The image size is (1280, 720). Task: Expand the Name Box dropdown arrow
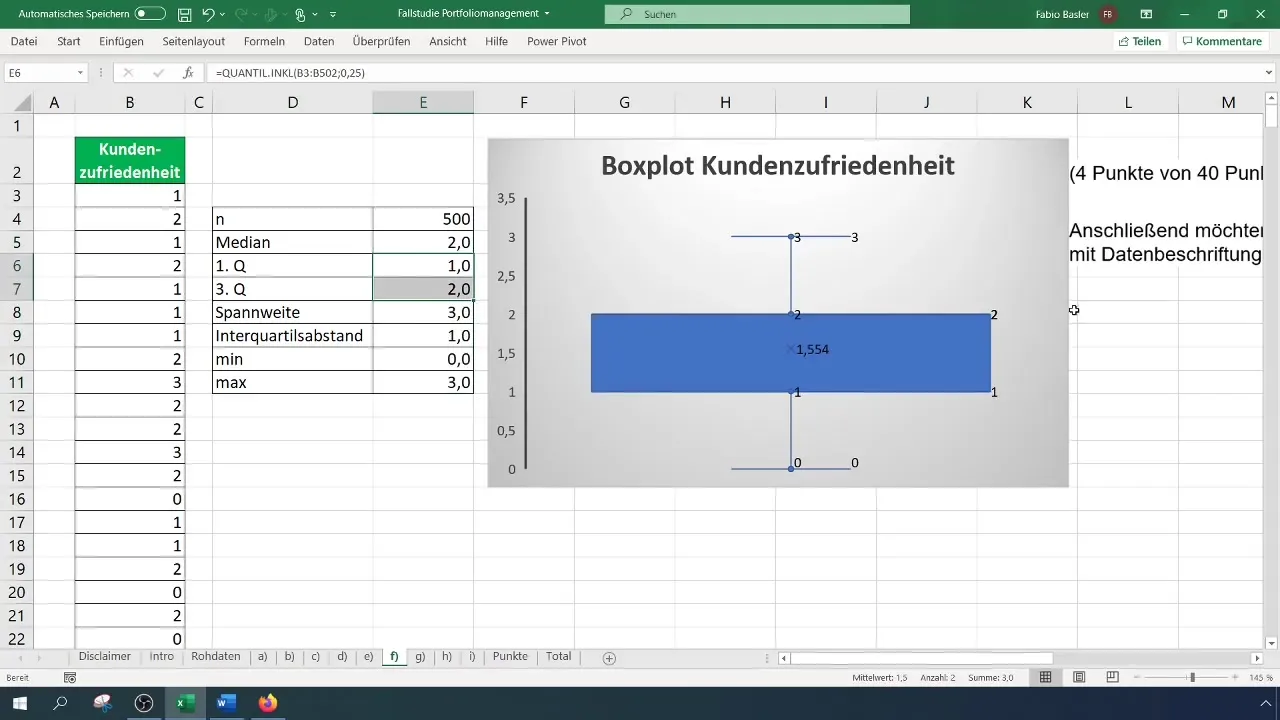80,73
